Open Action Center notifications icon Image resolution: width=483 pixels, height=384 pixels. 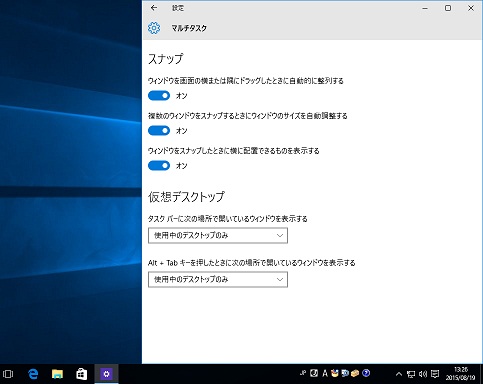[x=435, y=374]
